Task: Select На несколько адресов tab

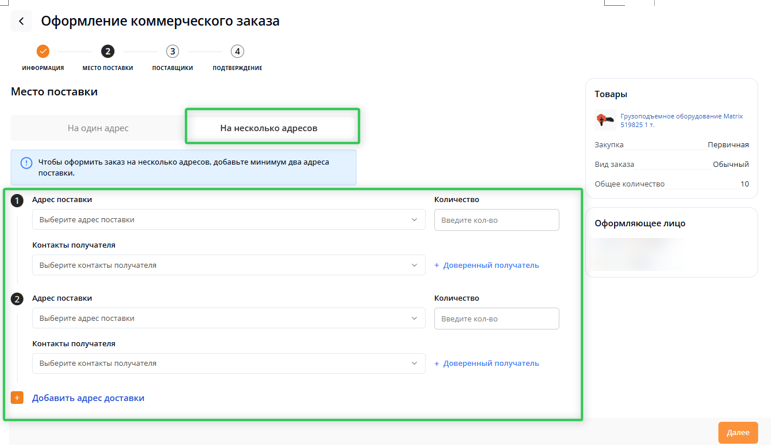Action: coord(269,128)
